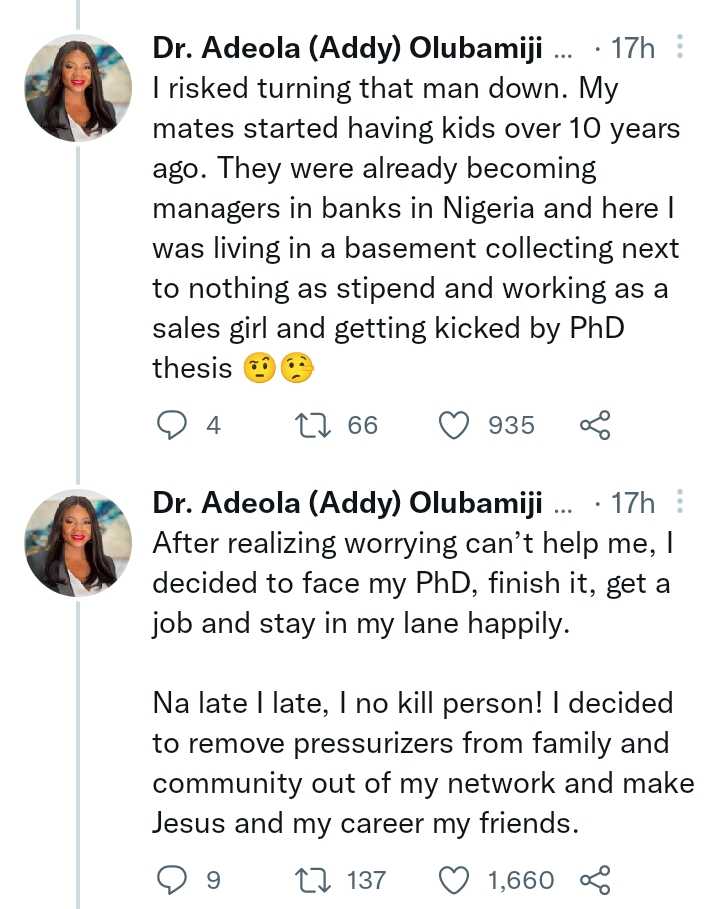Open Dr. Adeola Olubamiji's name on second tweet
Viewport: 720px width, 909px height.
point(347,502)
